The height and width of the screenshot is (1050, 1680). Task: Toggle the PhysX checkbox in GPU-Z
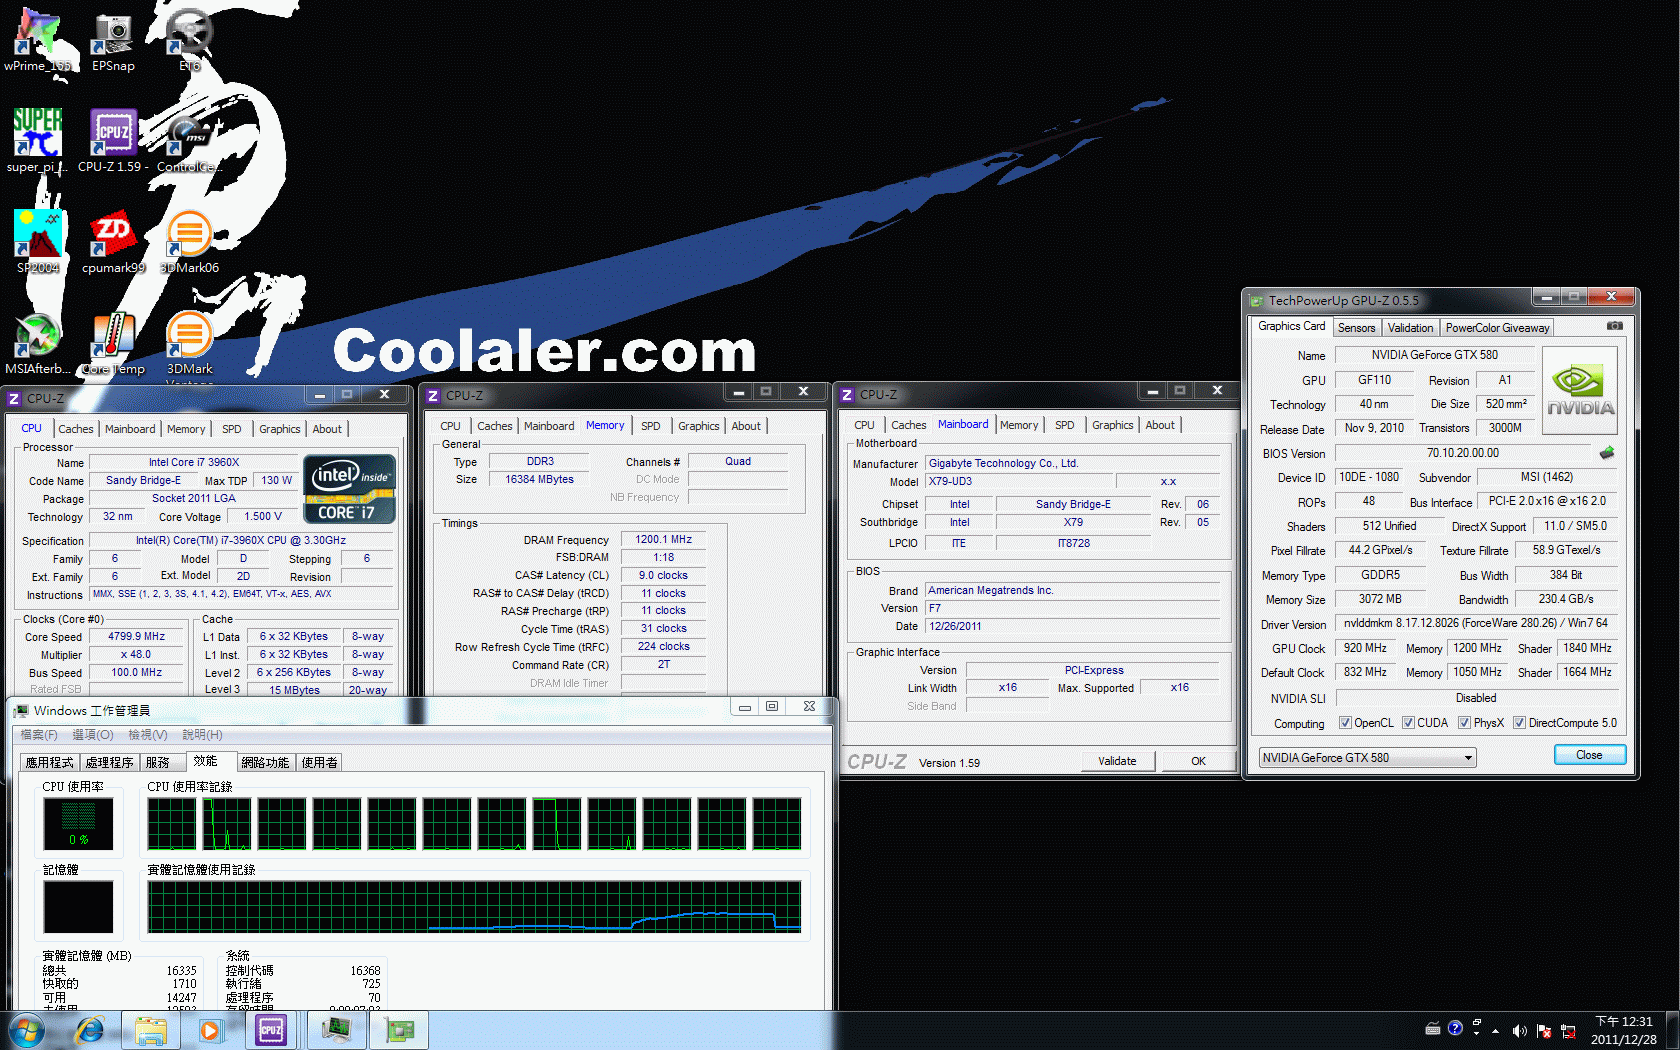click(x=1464, y=723)
